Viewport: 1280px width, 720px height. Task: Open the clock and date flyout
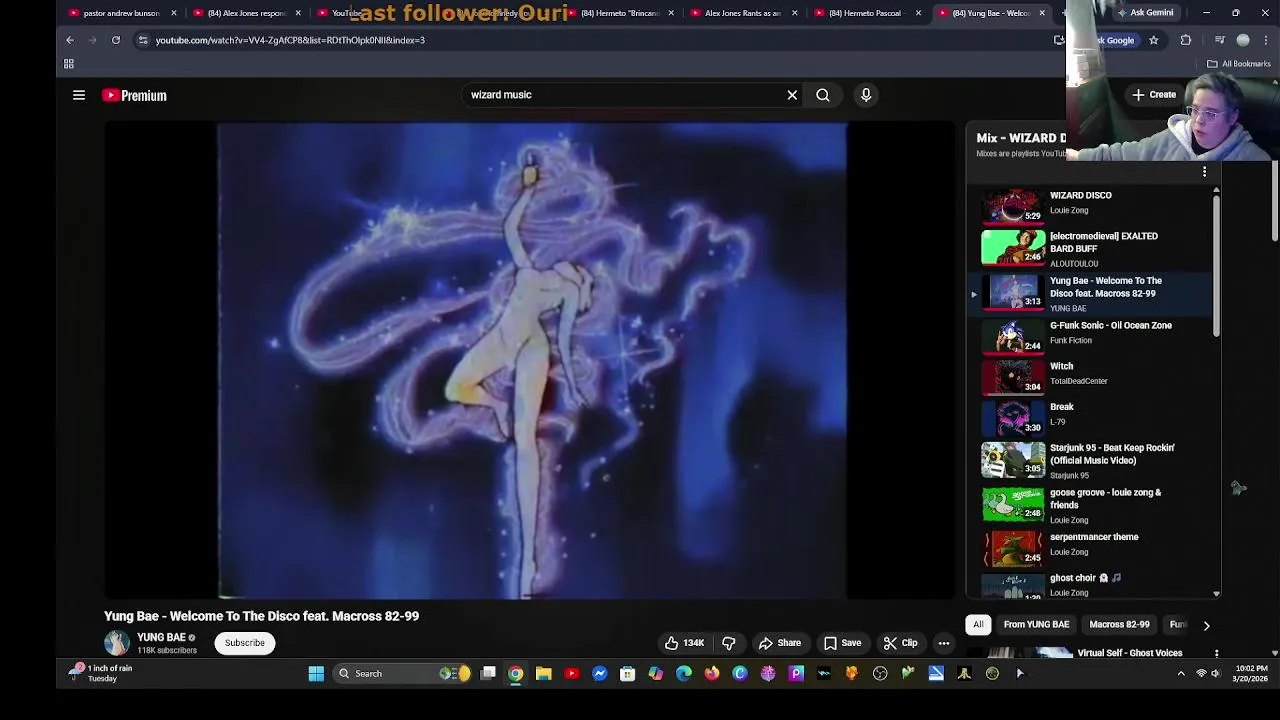tap(1251, 673)
